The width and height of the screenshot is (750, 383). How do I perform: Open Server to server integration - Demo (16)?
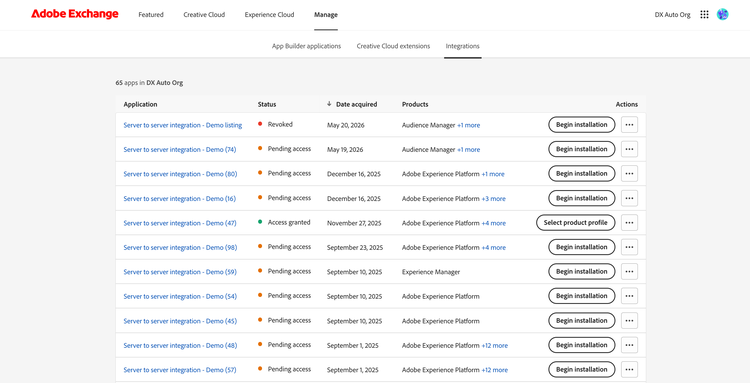(x=180, y=198)
